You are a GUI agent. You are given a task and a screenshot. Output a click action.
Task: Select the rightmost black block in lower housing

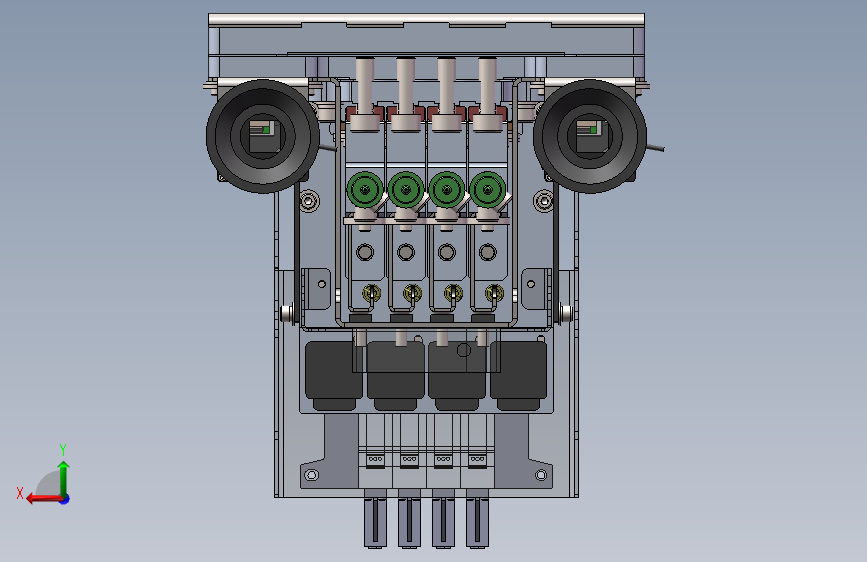point(519,375)
